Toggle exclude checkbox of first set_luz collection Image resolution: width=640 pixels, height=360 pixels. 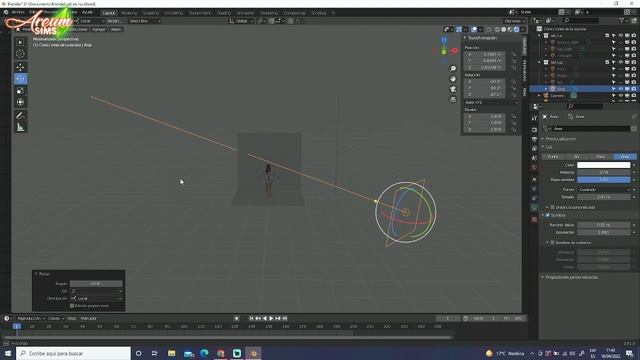607,36
